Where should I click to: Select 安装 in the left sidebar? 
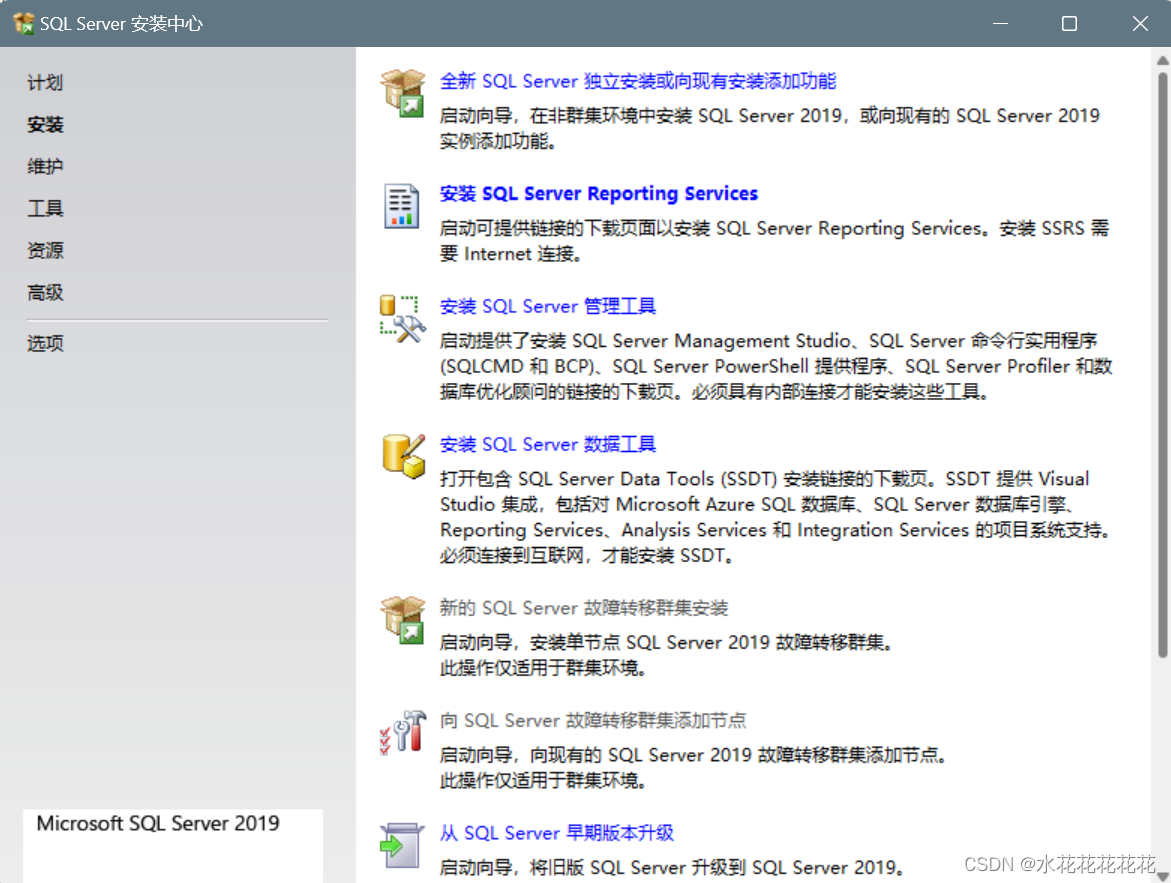pyautogui.click(x=45, y=124)
